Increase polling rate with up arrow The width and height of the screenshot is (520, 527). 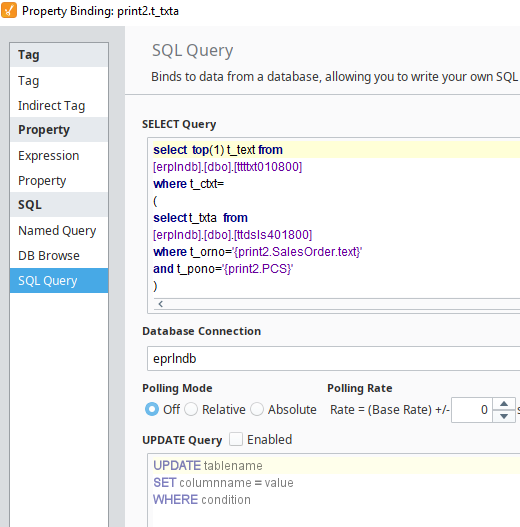[504, 404]
